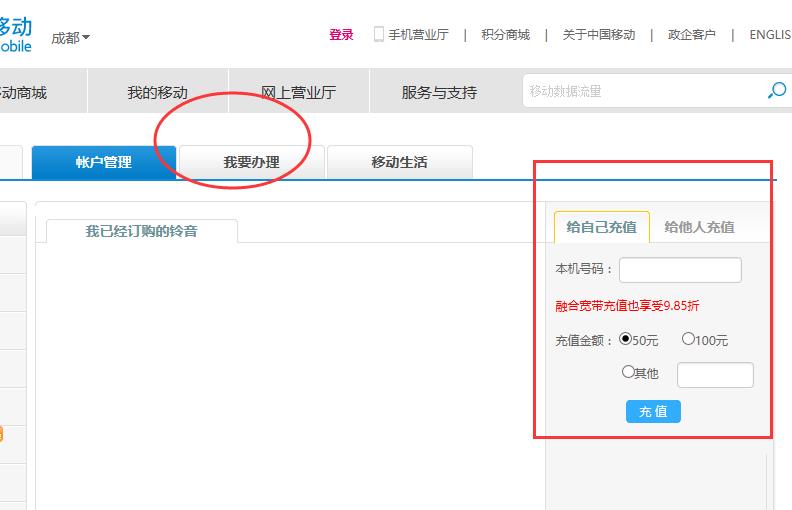
Task: Open 网上营业厅 navigation menu
Action: [299, 92]
